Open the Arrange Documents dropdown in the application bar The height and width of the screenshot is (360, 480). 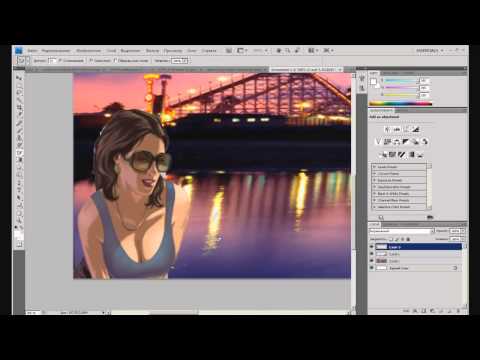(x=312, y=51)
